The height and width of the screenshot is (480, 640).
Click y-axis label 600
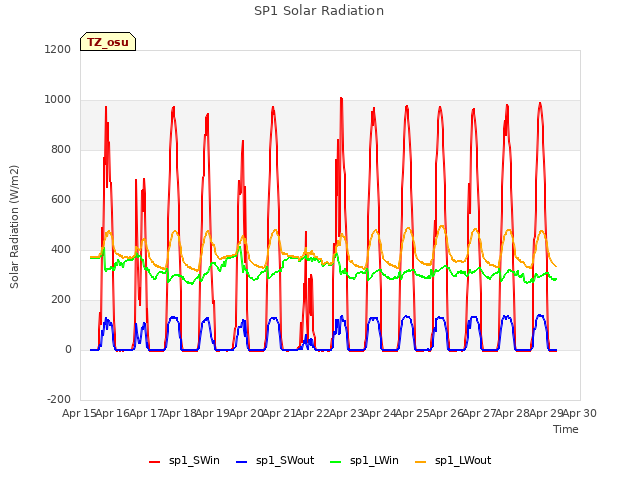61,200
